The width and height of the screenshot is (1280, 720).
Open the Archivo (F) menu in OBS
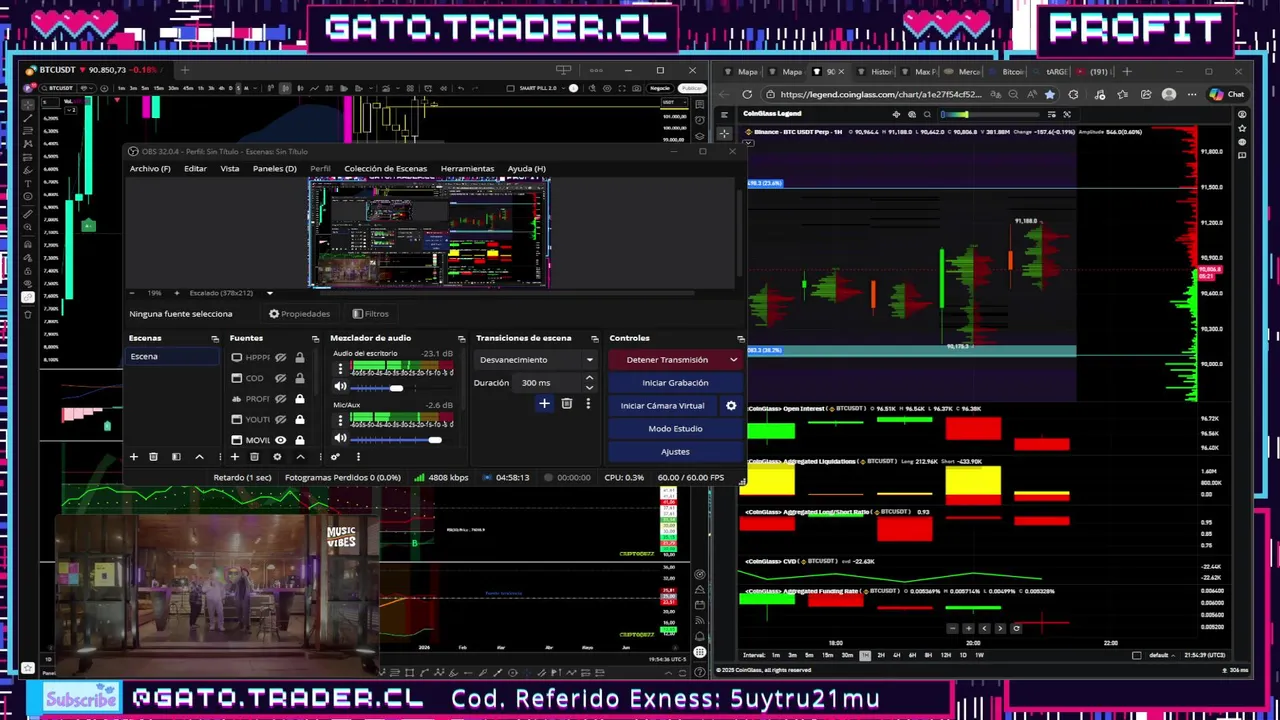(x=150, y=169)
